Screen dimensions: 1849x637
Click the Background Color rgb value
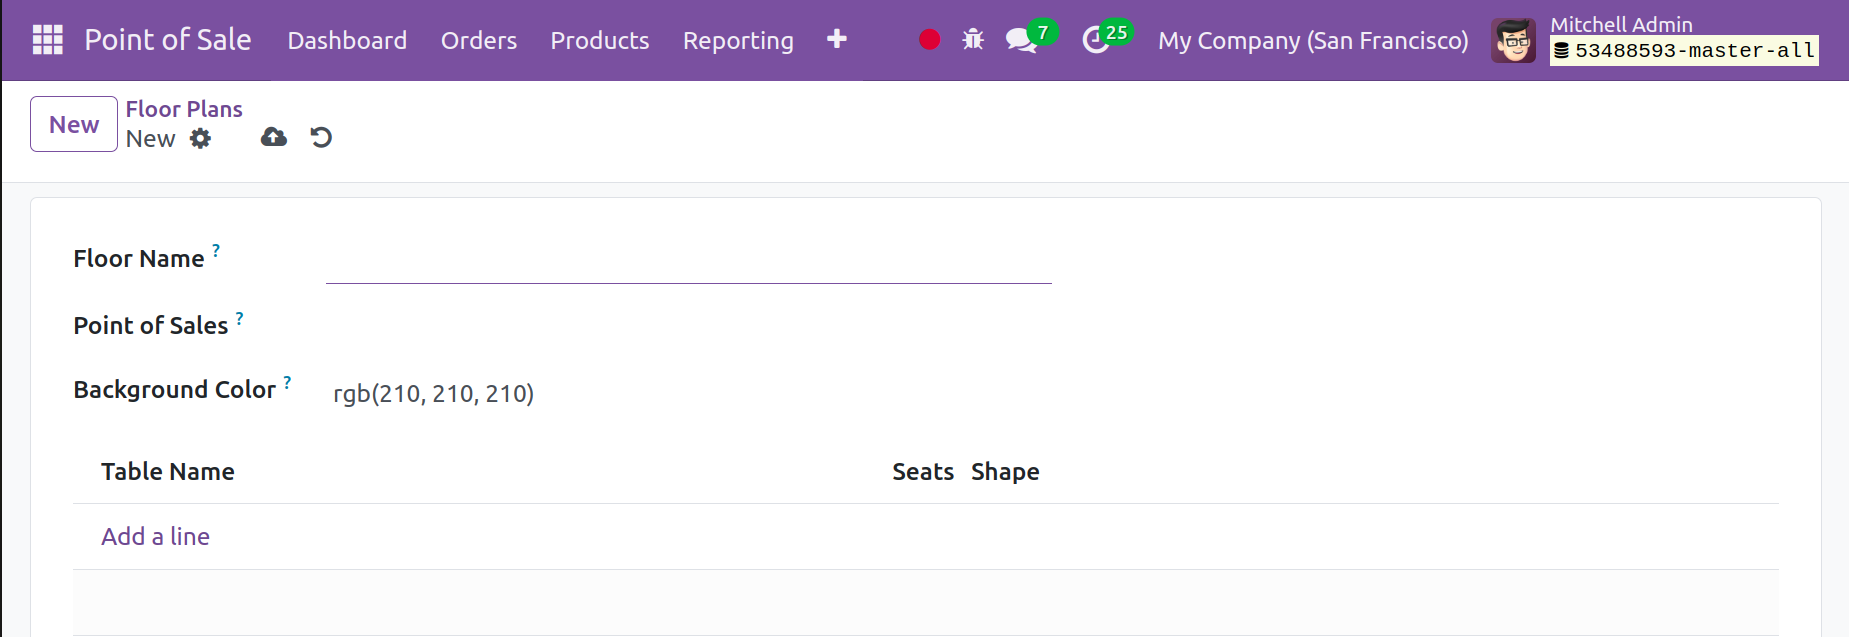[433, 394]
